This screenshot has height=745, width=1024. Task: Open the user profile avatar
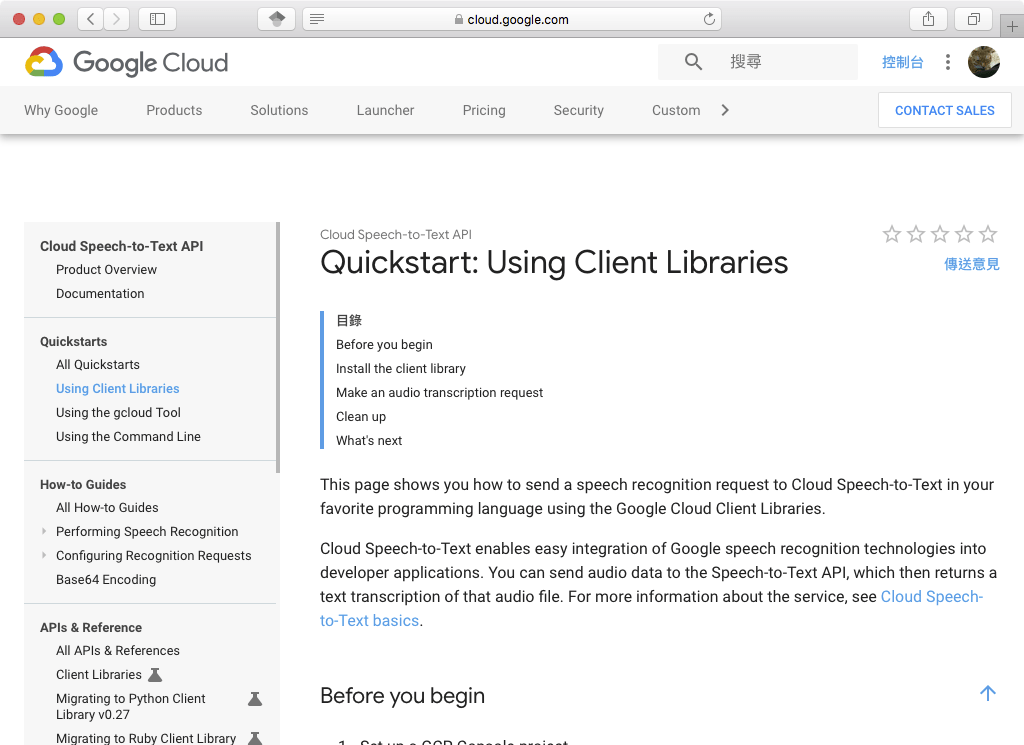coord(984,62)
